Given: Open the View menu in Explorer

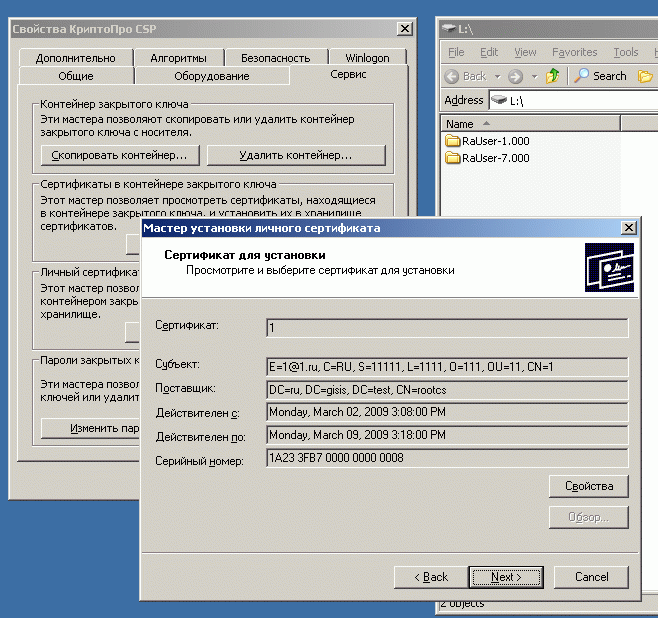Looking at the screenshot, I should click(525, 52).
